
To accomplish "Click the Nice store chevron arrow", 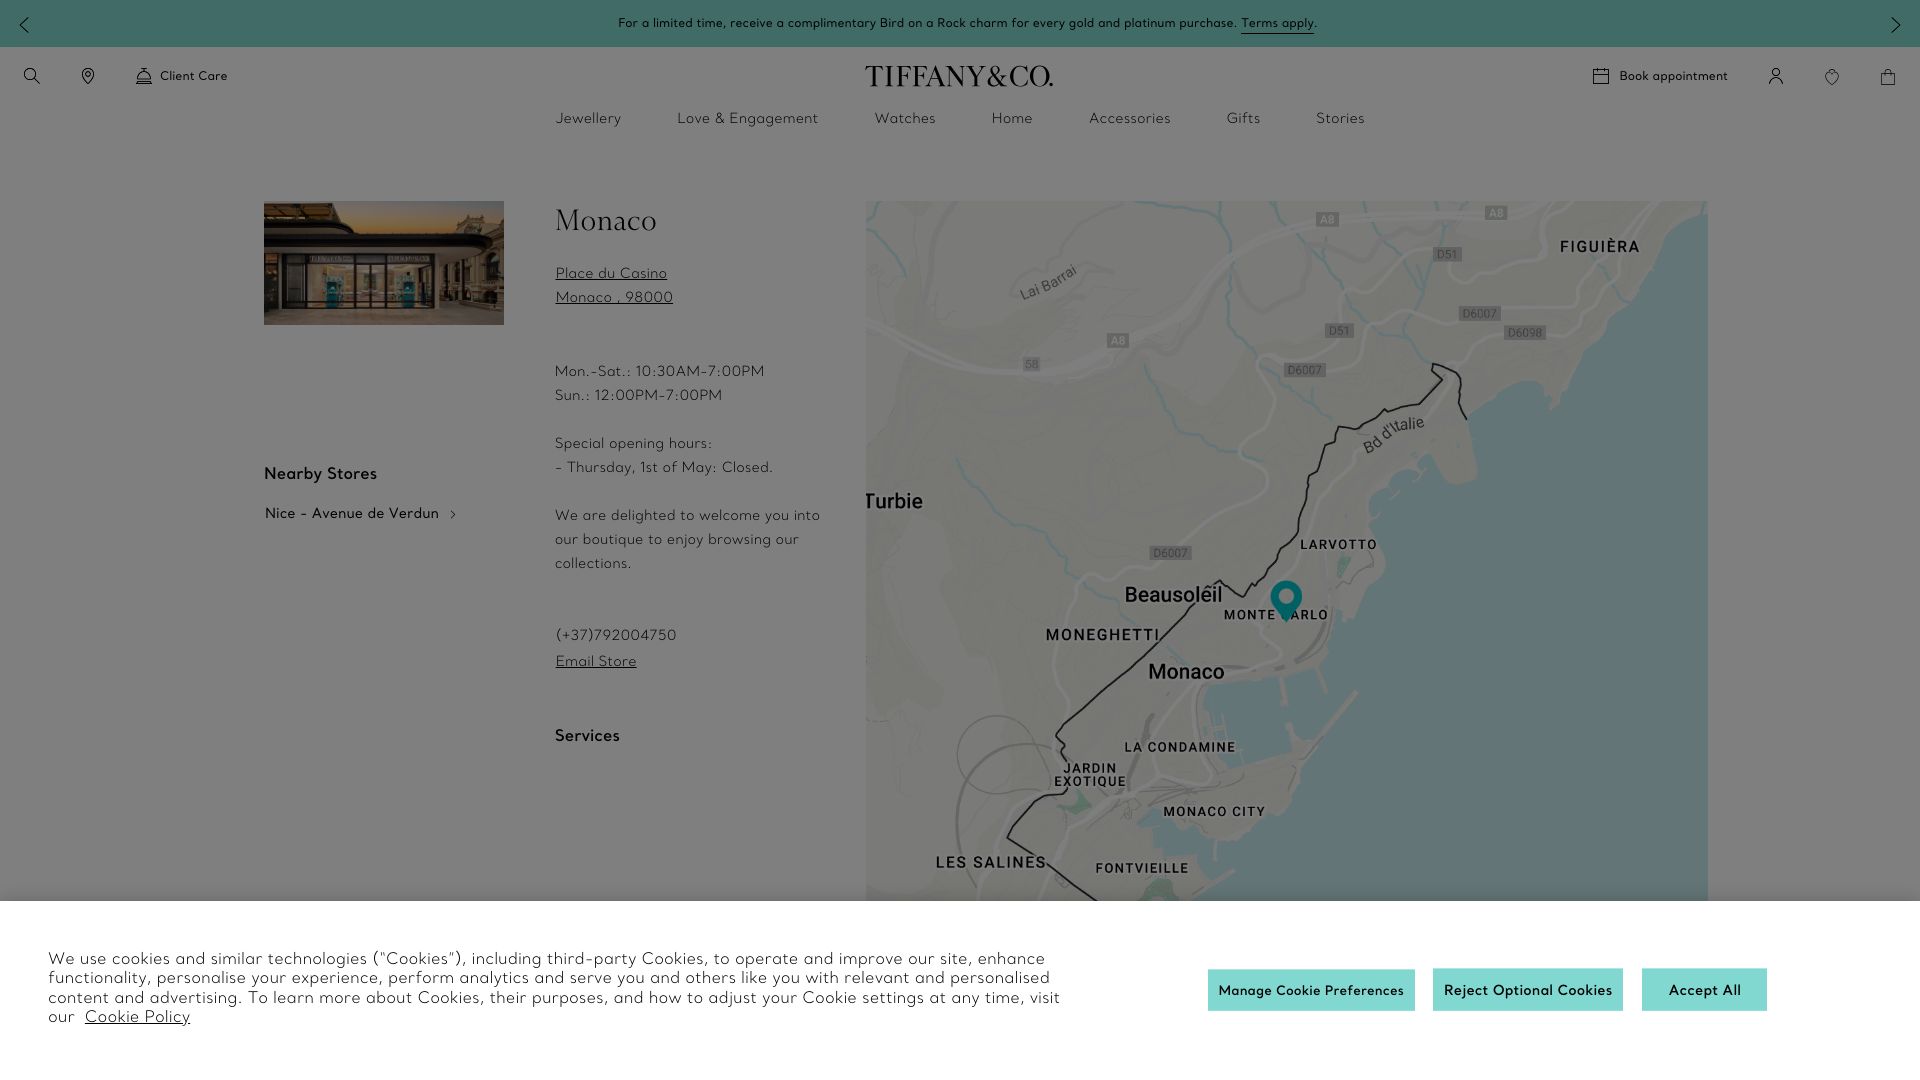I will (453, 514).
